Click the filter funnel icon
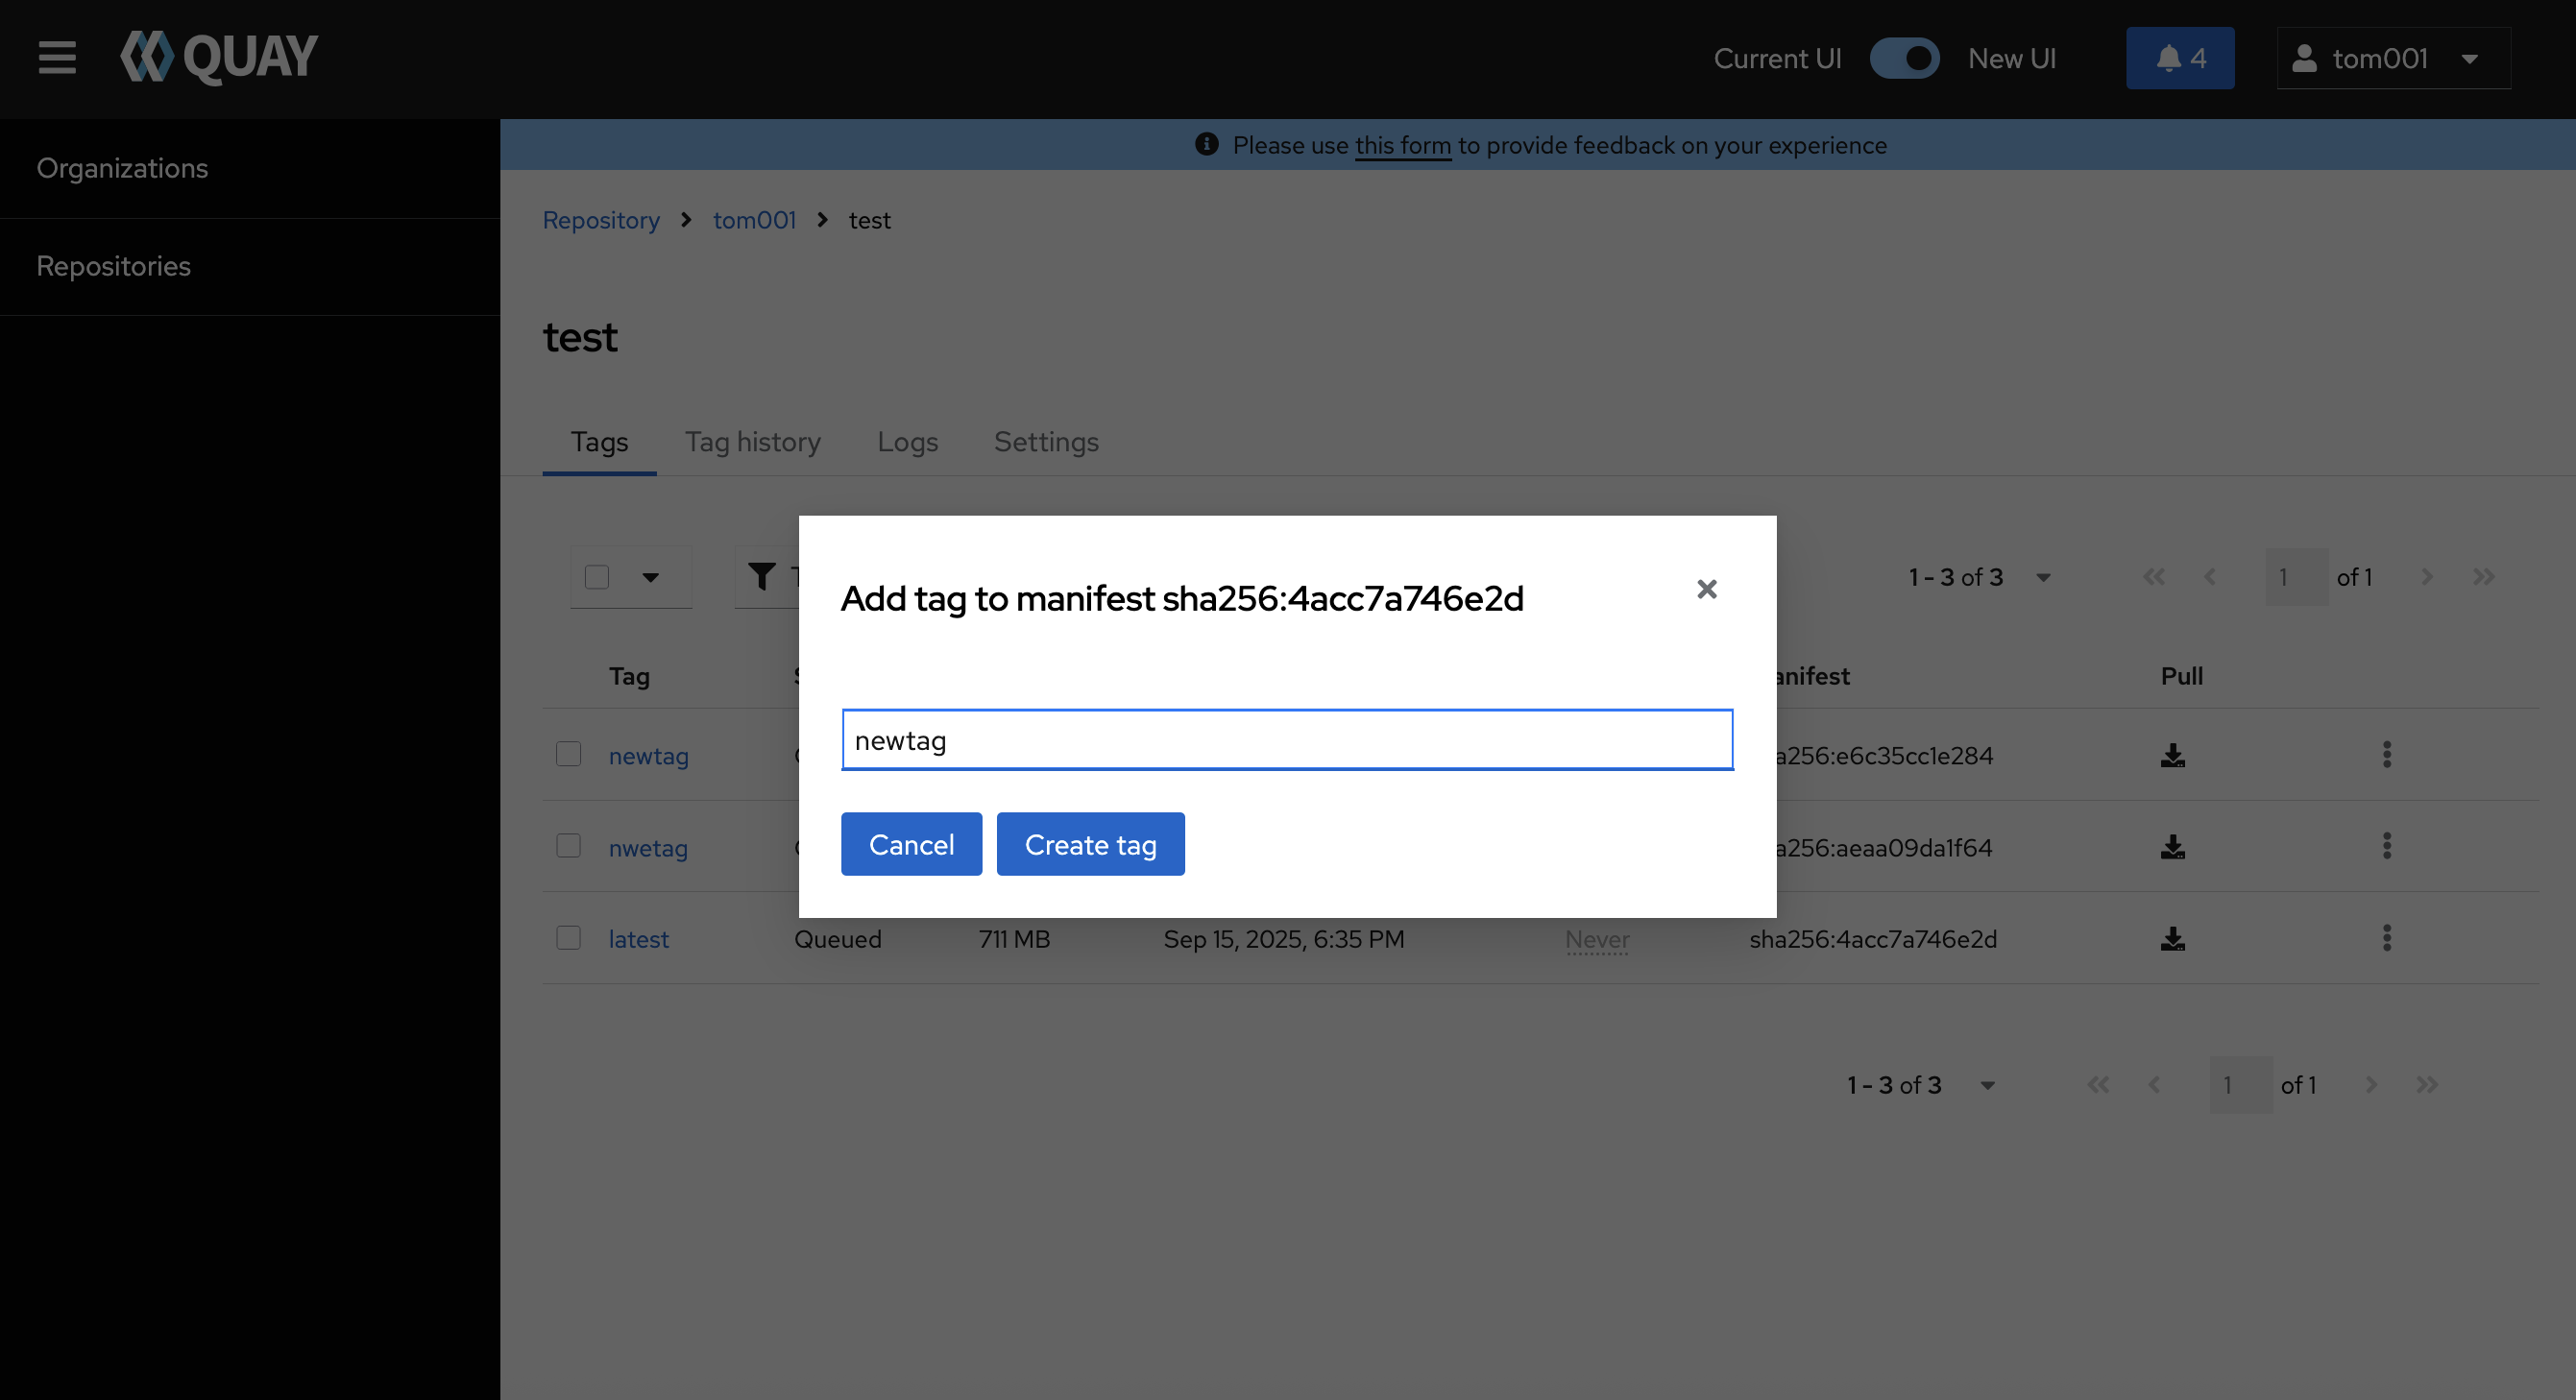 [762, 576]
